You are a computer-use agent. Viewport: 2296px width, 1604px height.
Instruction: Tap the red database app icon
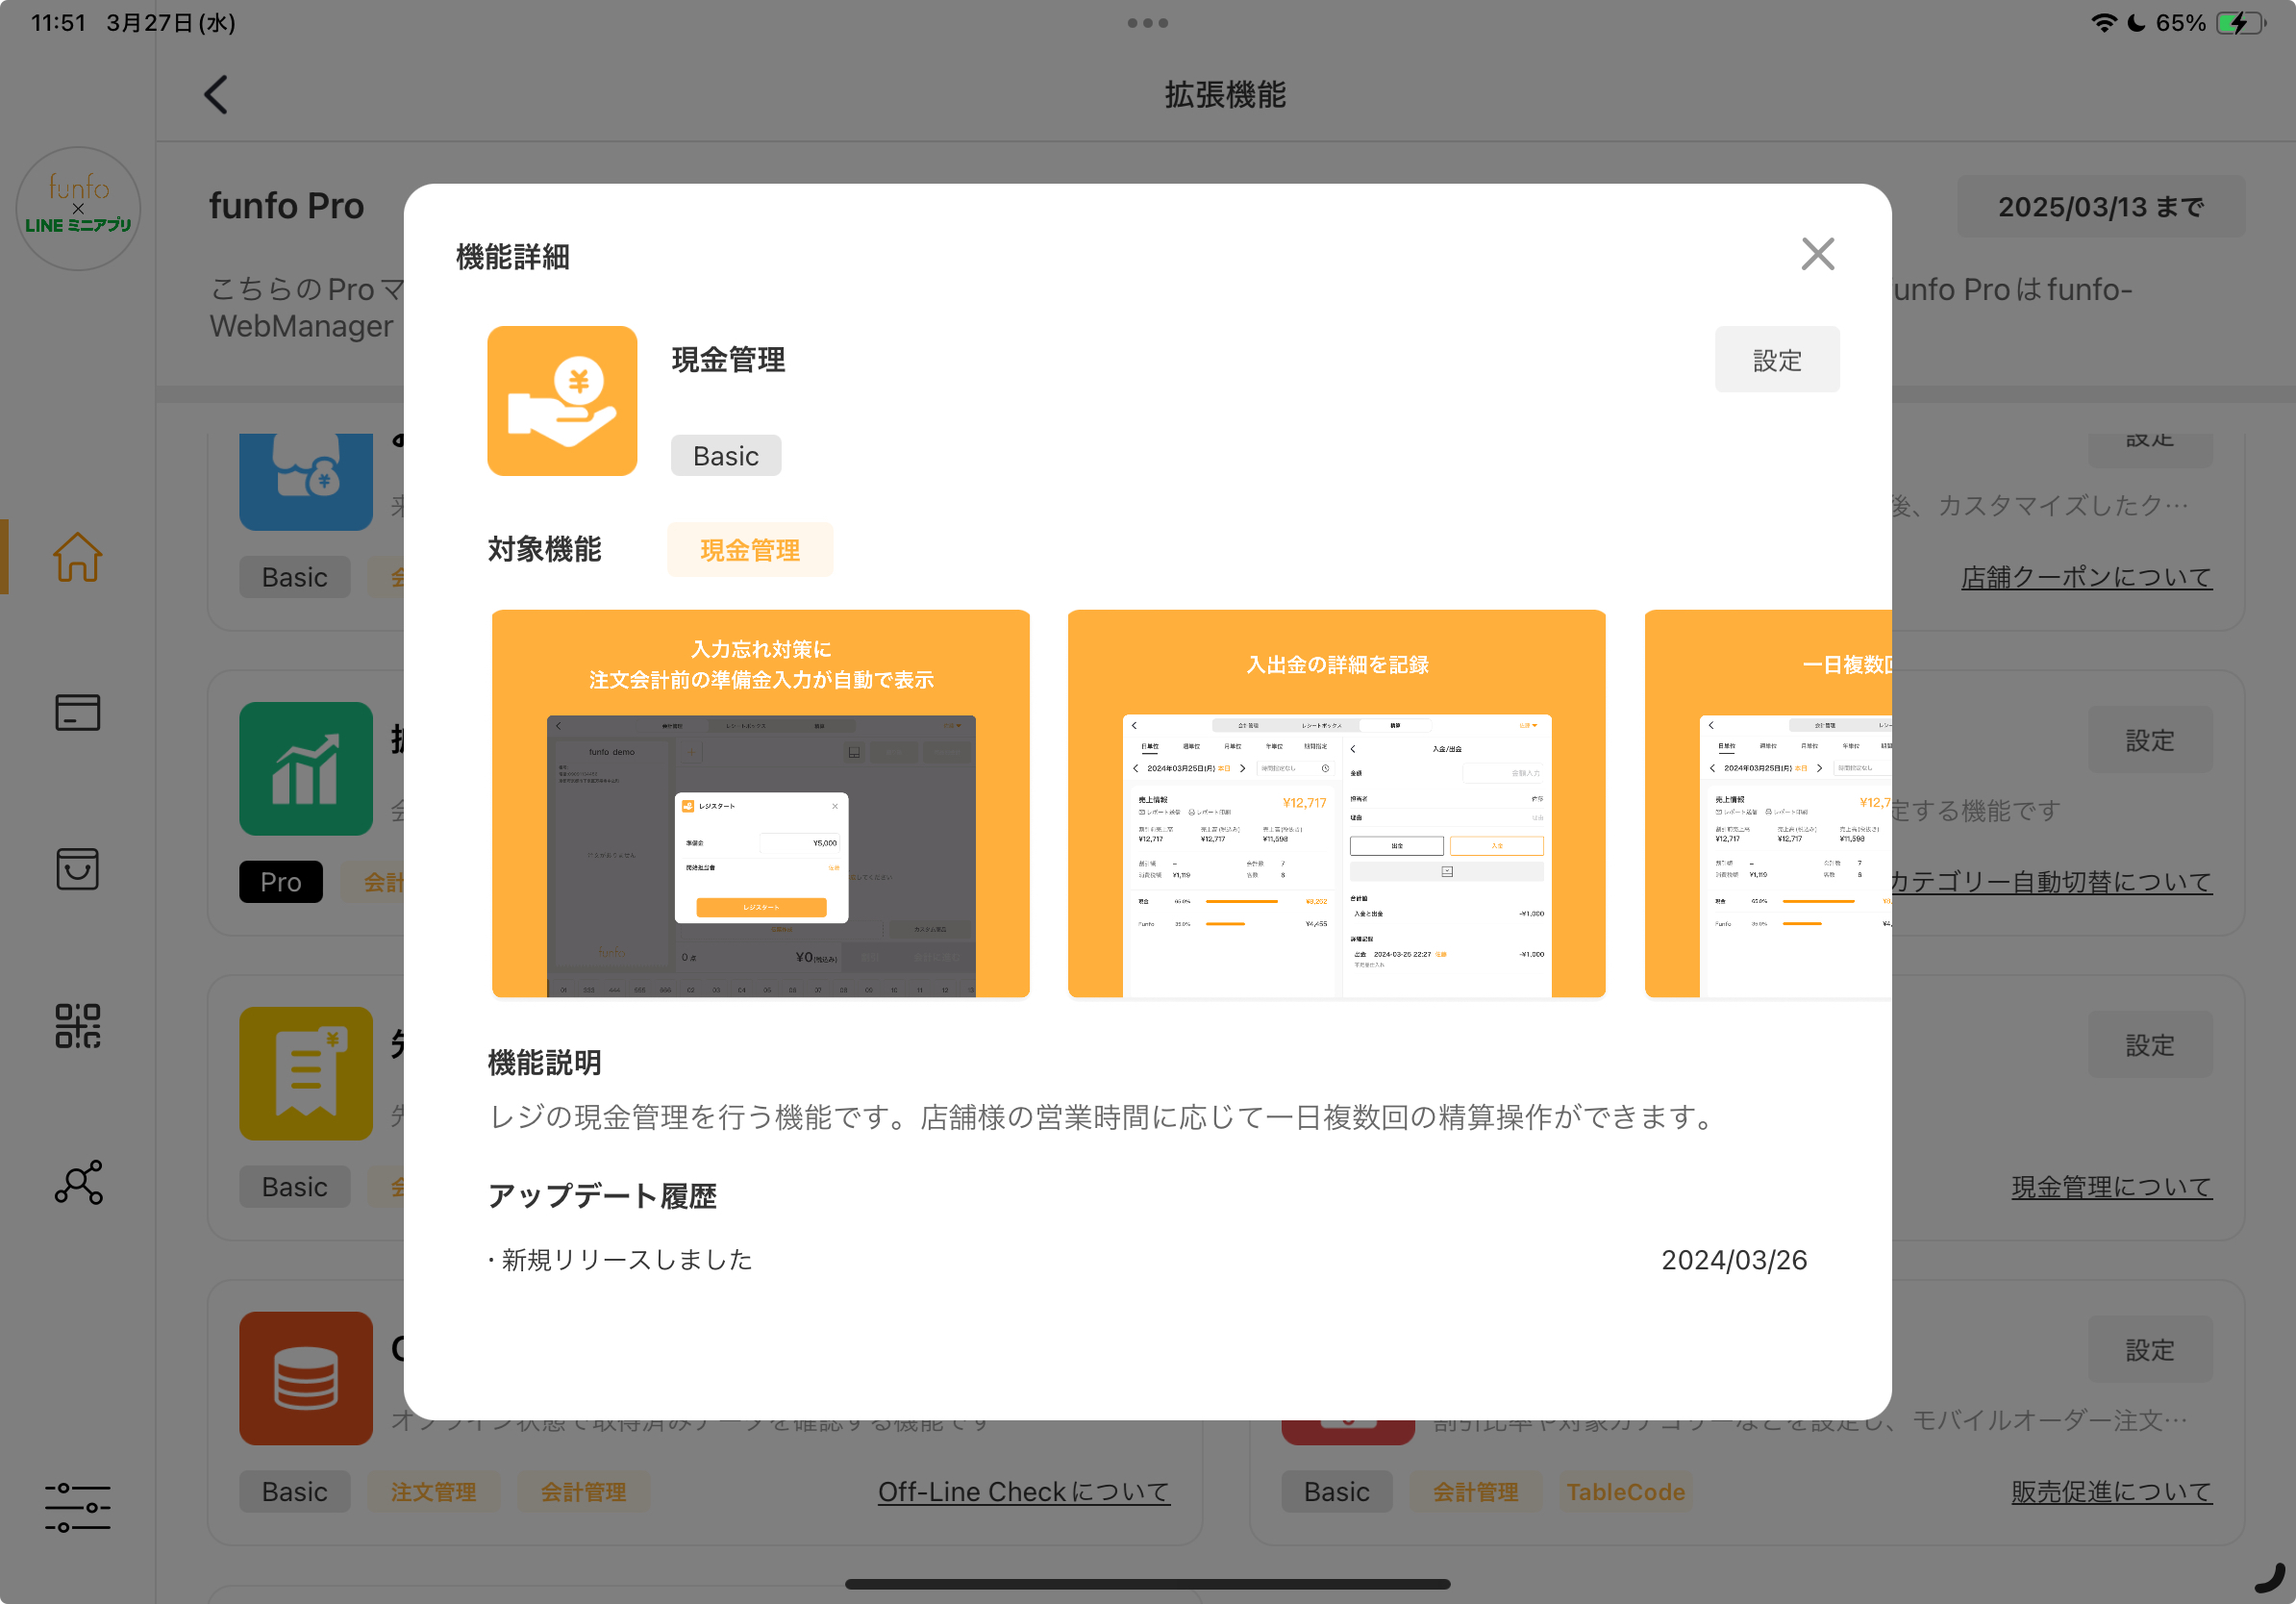point(306,1379)
